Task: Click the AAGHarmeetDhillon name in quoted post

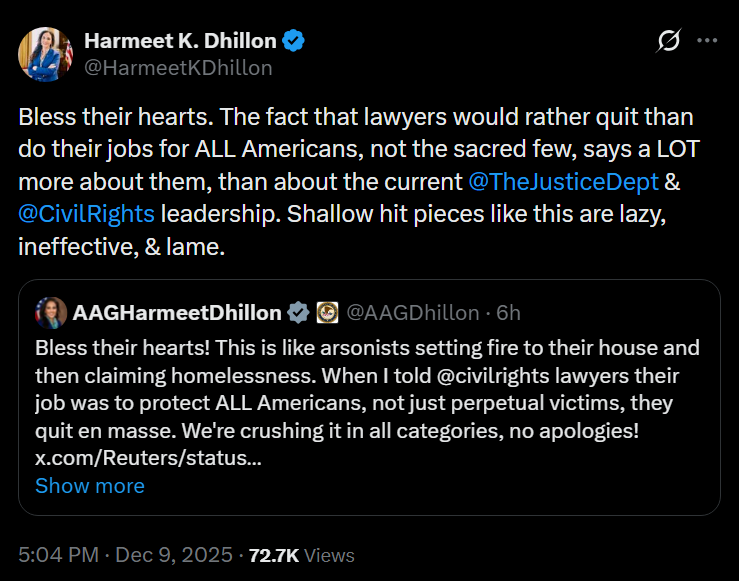Action: [177, 313]
